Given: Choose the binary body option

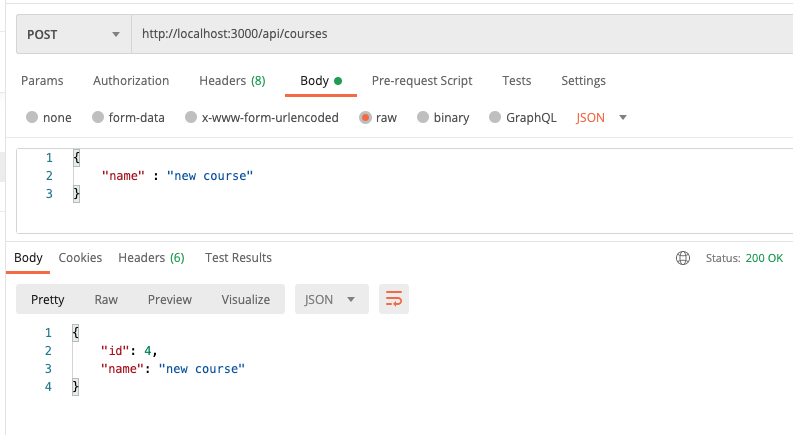Looking at the screenshot, I should pyautogui.click(x=423, y=117).
